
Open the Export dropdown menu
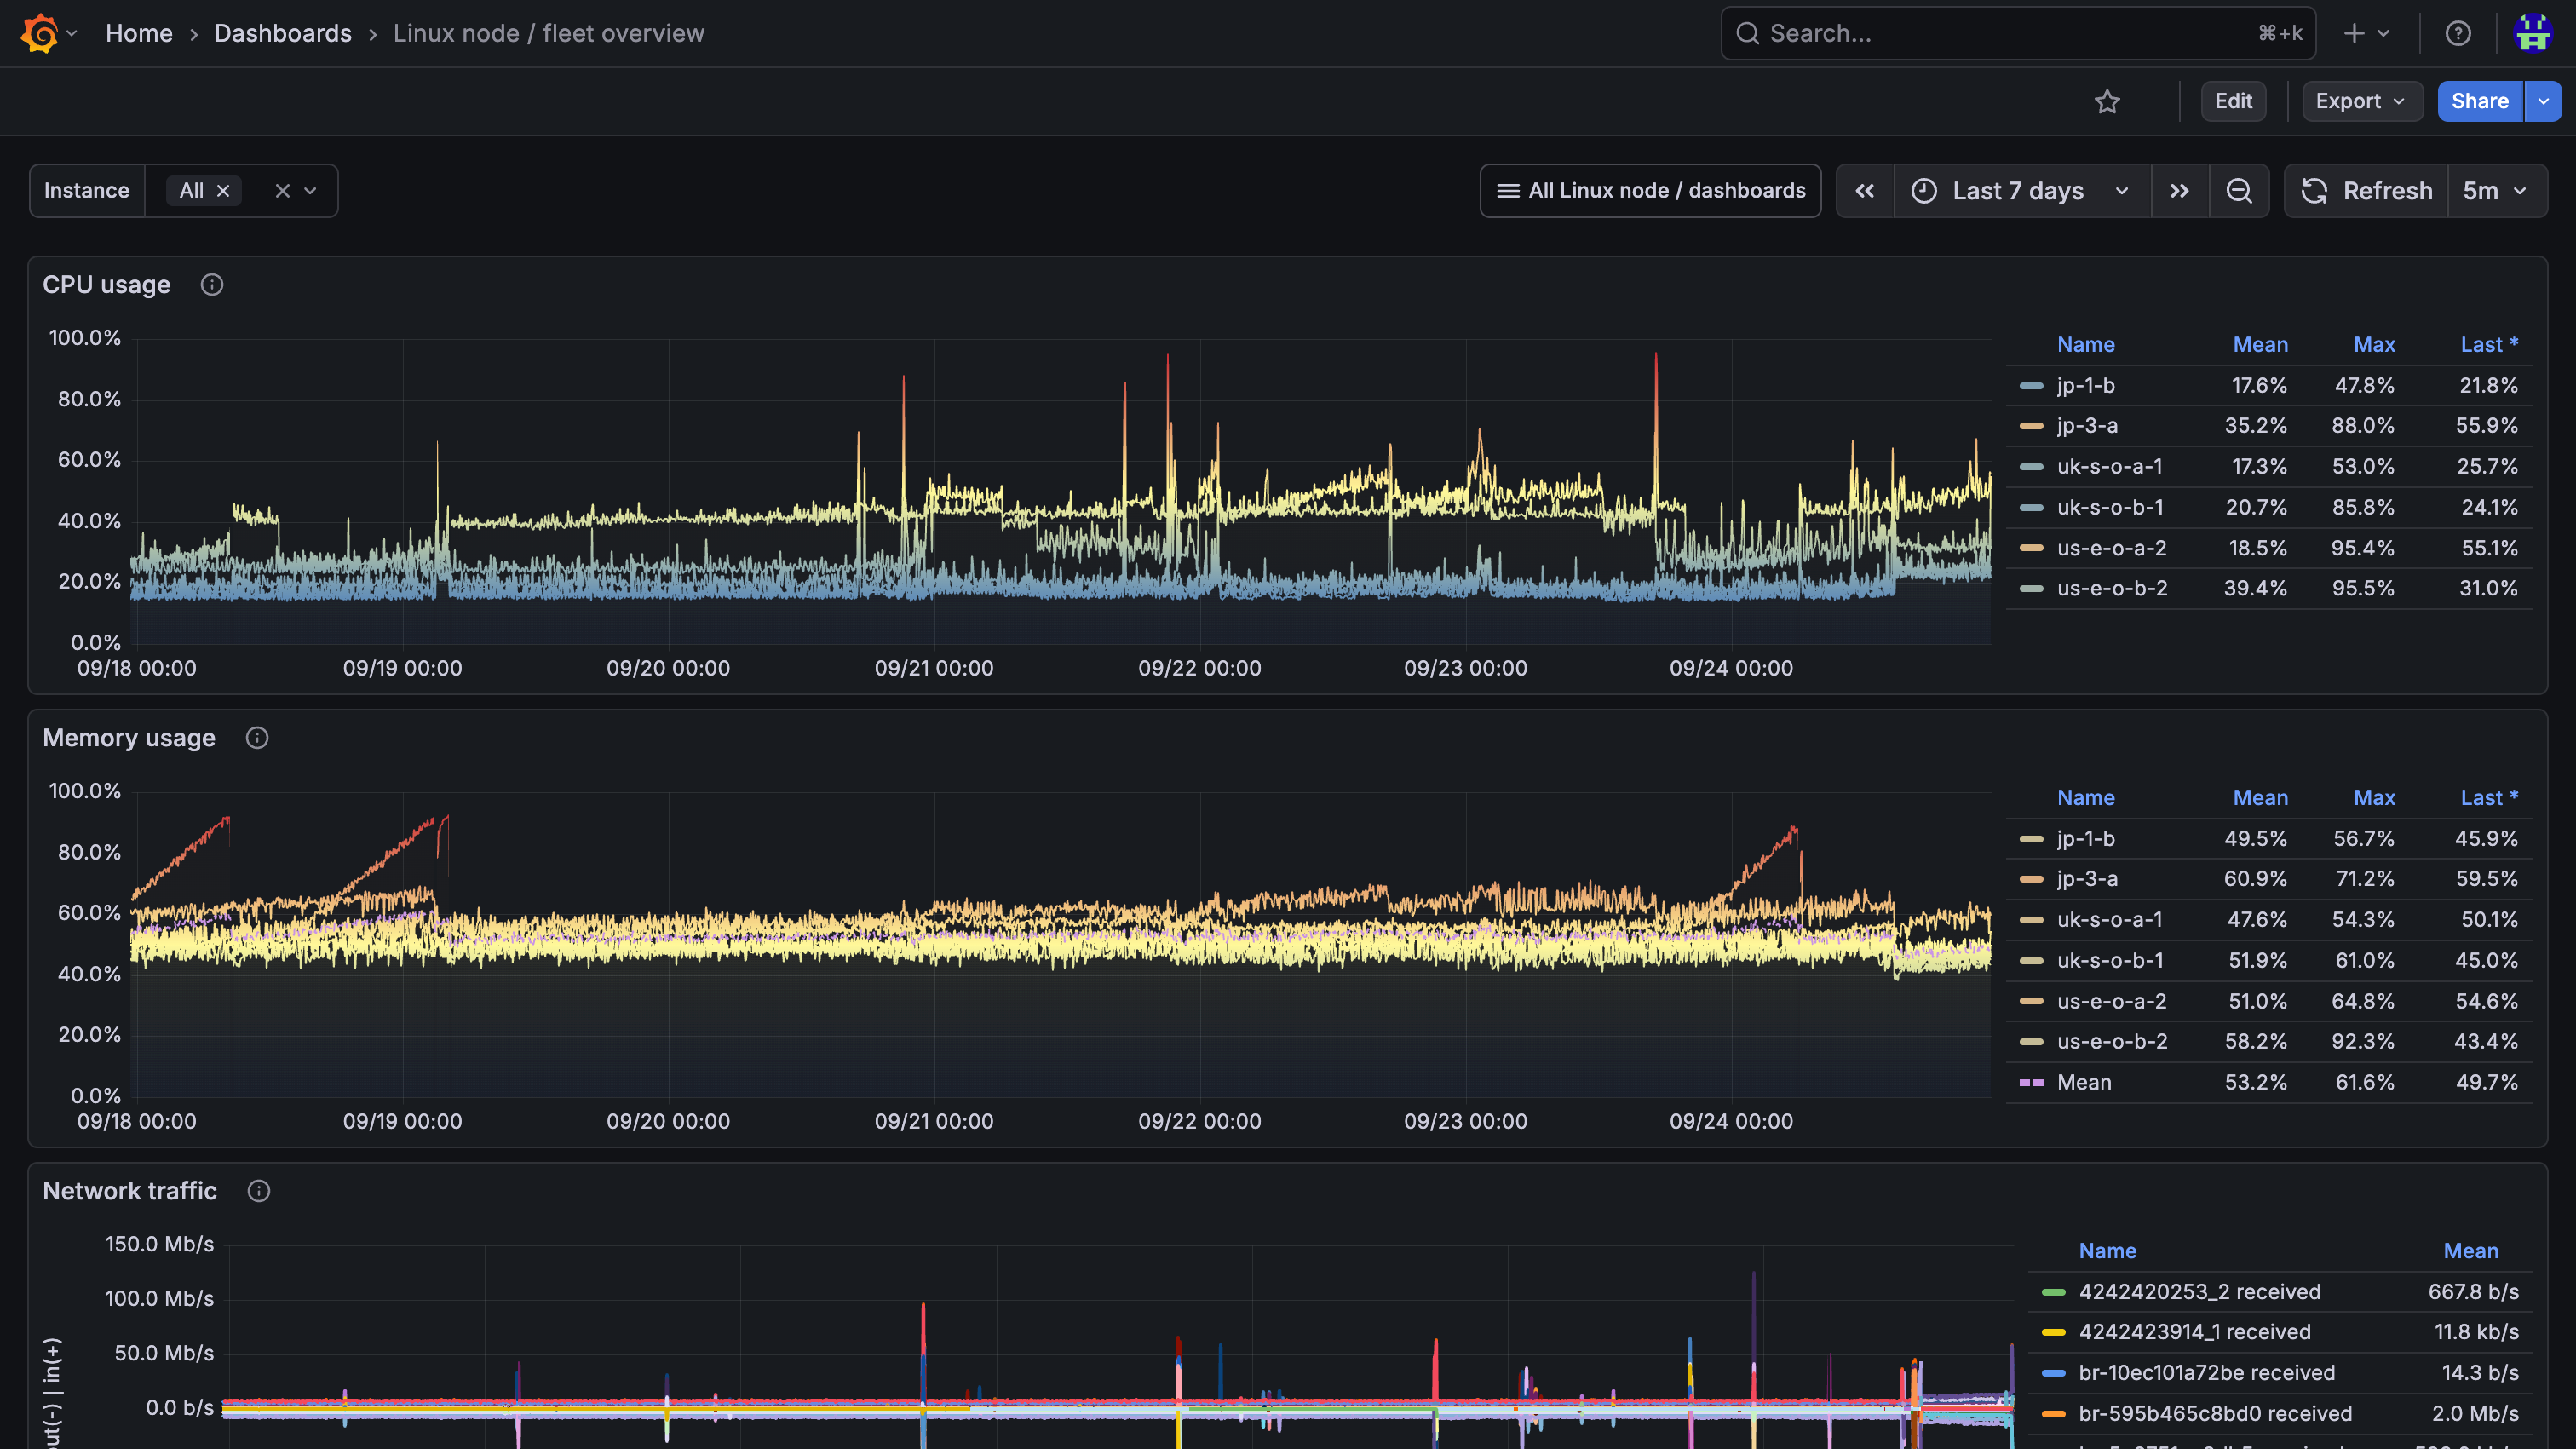click(2362, 101)
